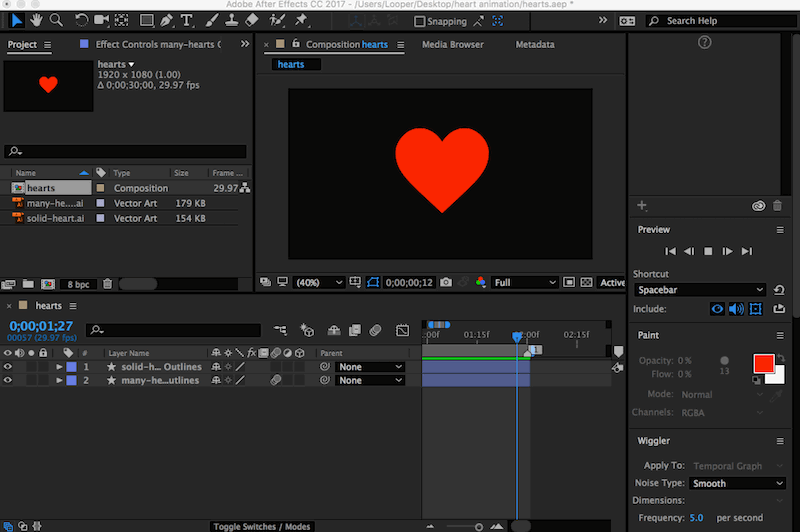This screenshot has height=532, width=800.
Task: Click the new folder icon in Project panel
Action: click(x=28, y=284)
